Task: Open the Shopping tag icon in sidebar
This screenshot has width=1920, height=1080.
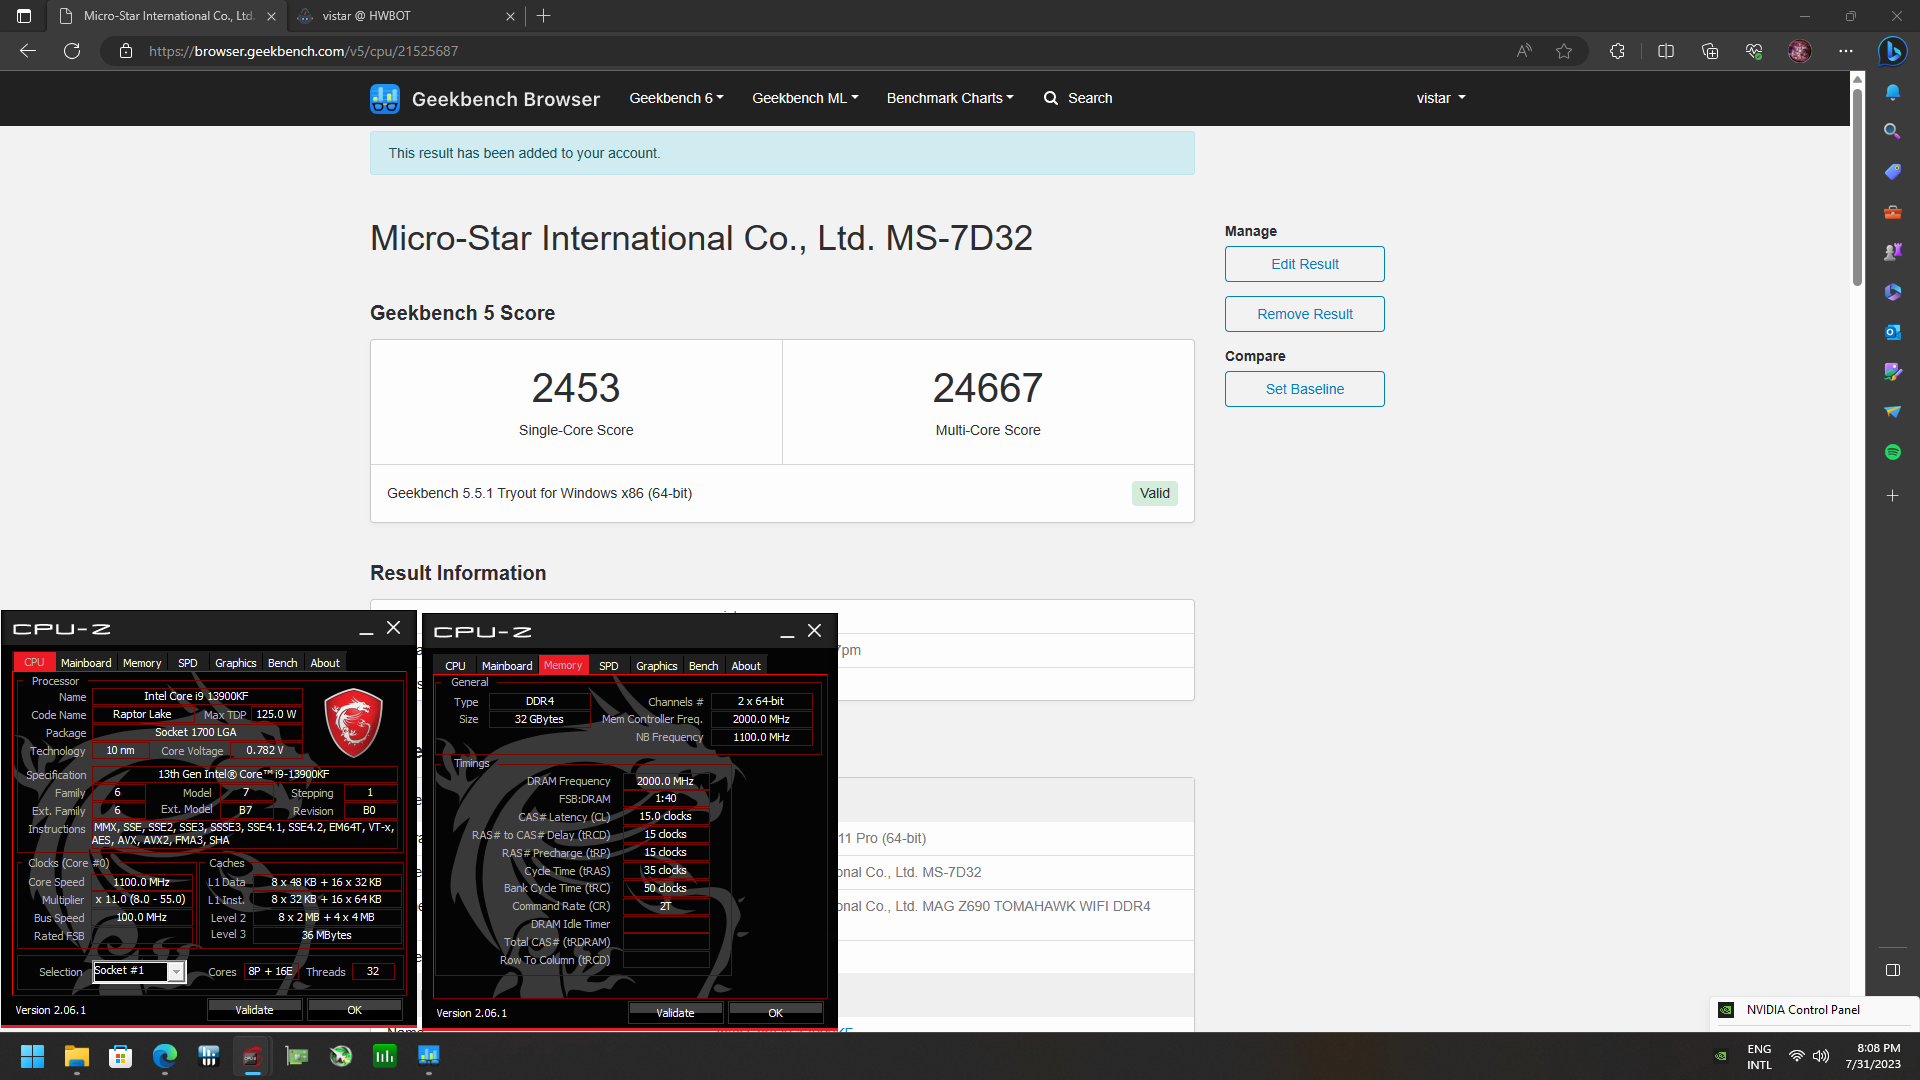Action: [x=1892, y=172]
